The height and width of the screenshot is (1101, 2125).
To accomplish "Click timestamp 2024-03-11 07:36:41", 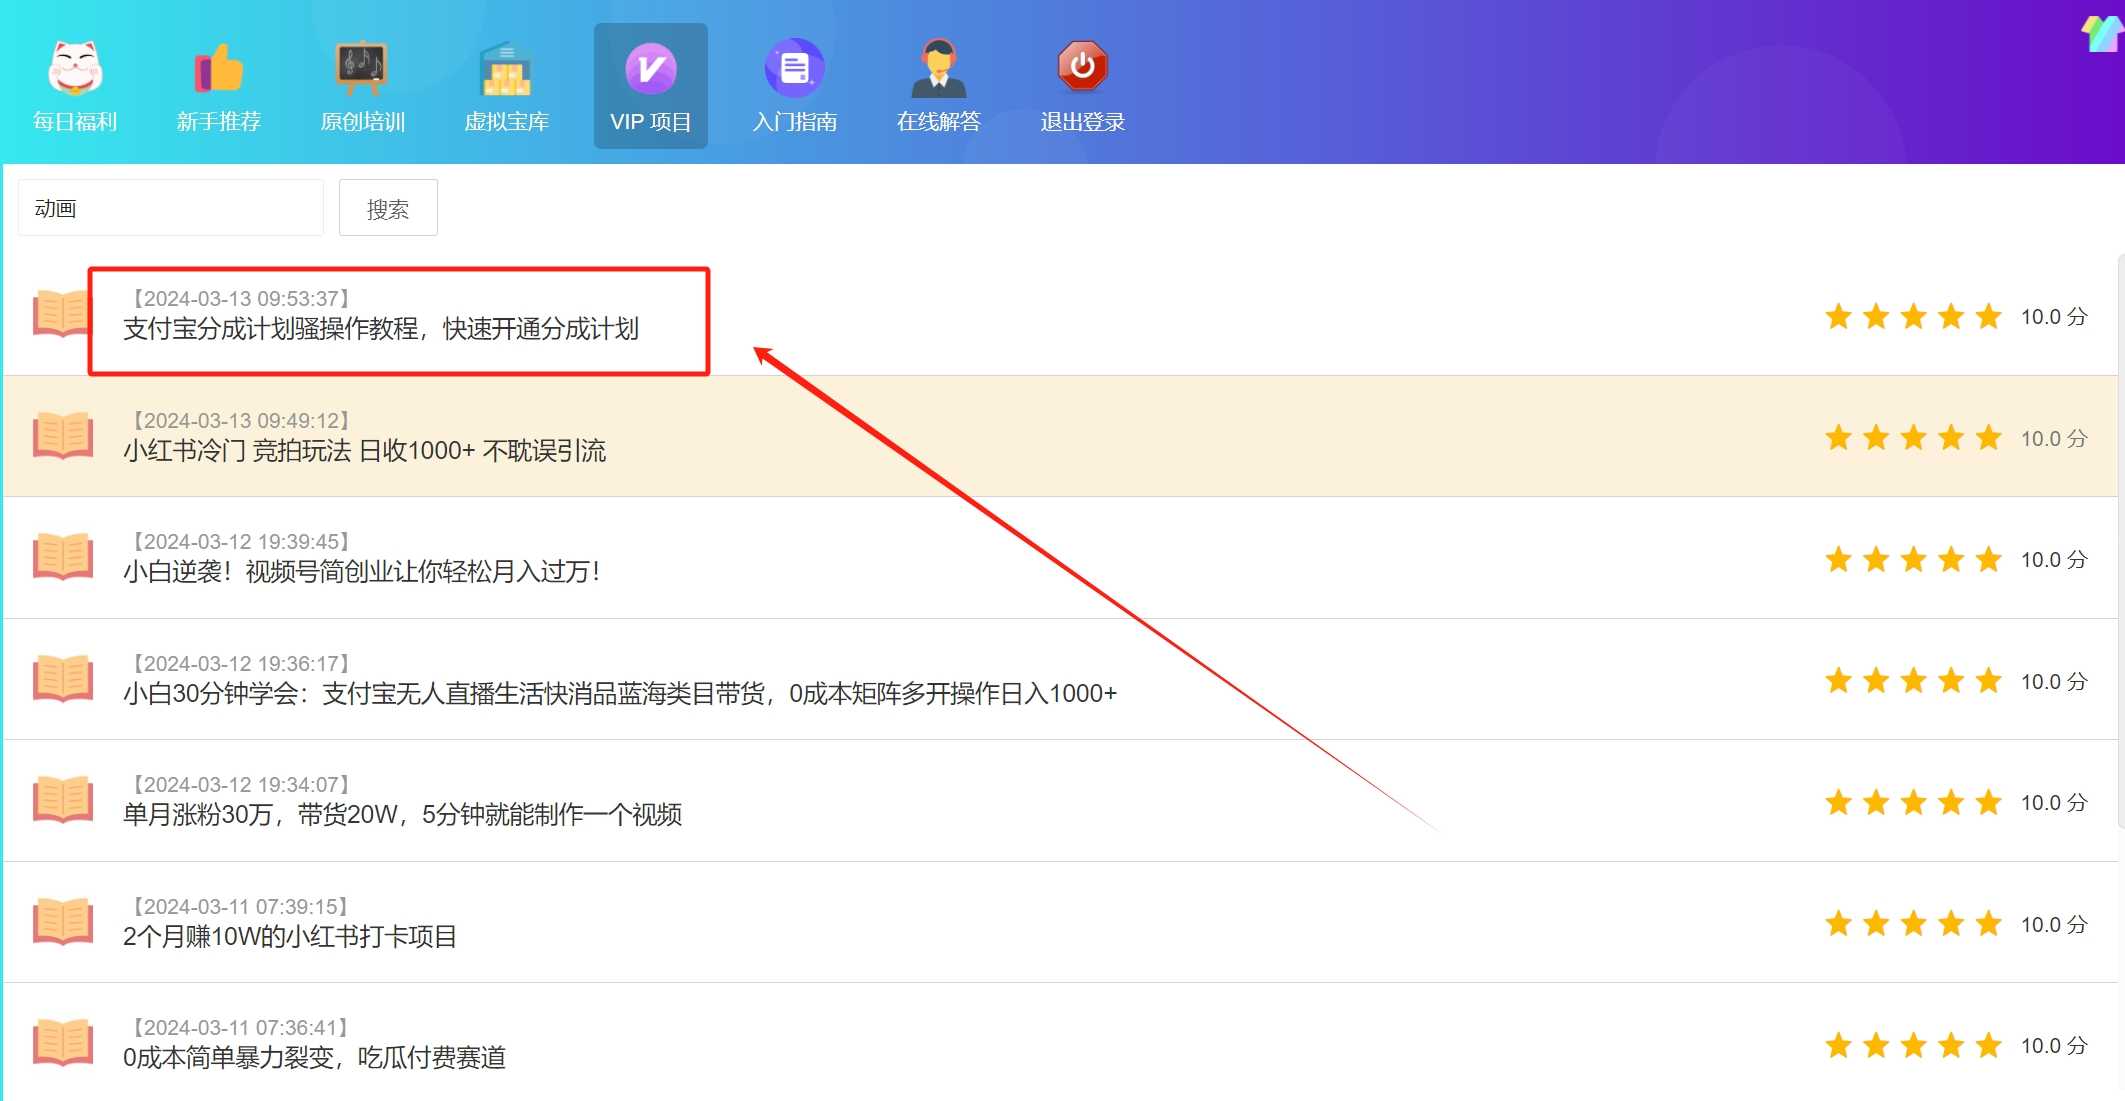I will [x=241, y=1028].
